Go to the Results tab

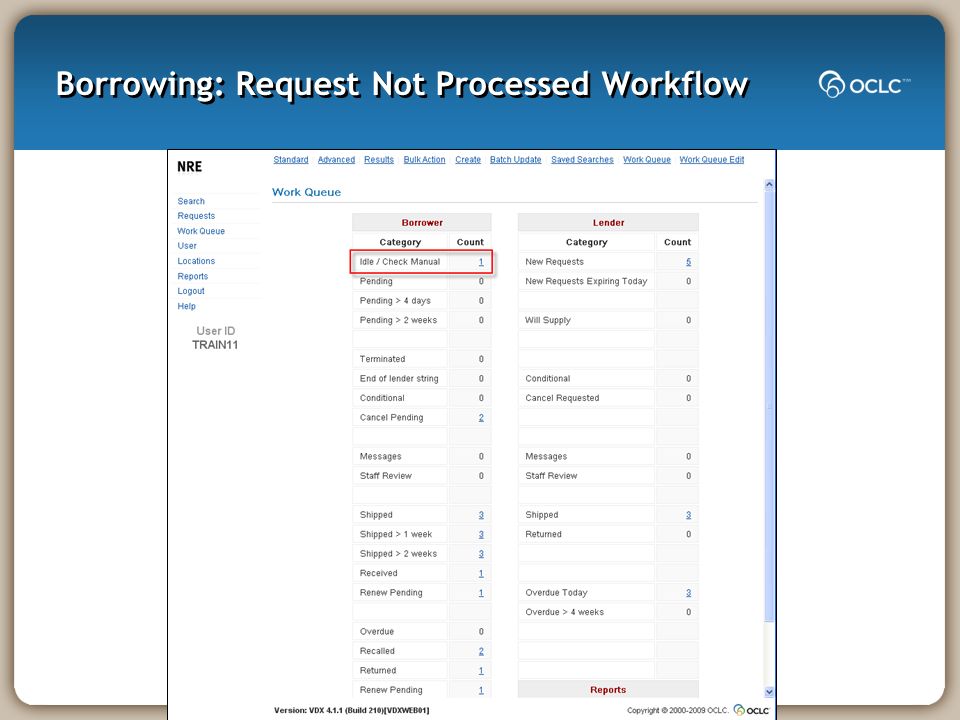coord(379,160)
